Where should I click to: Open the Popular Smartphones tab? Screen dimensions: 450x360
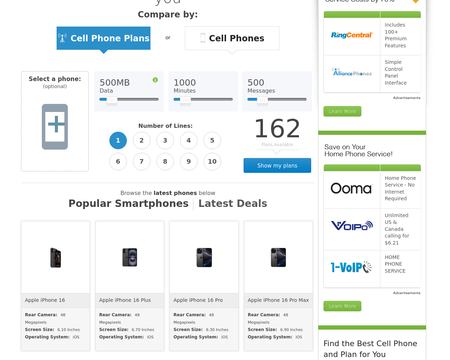tap(128, 203)
